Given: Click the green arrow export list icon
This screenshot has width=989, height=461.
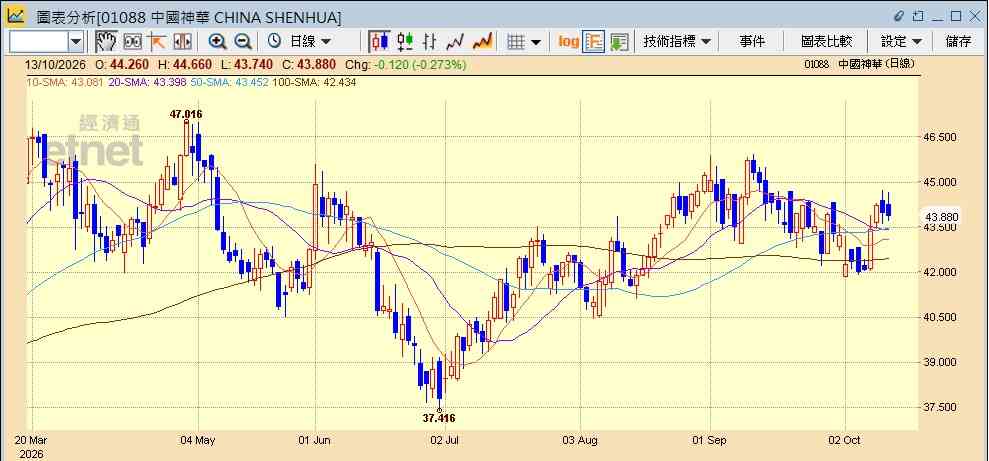Looking at the screenshot, I should click(619, 42).
